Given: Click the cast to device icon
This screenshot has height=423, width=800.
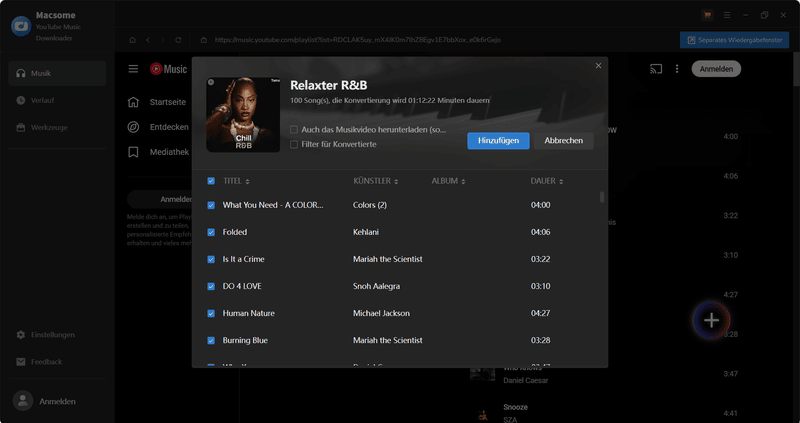Looking at the screenshot, I should click(x=656, y=69).
